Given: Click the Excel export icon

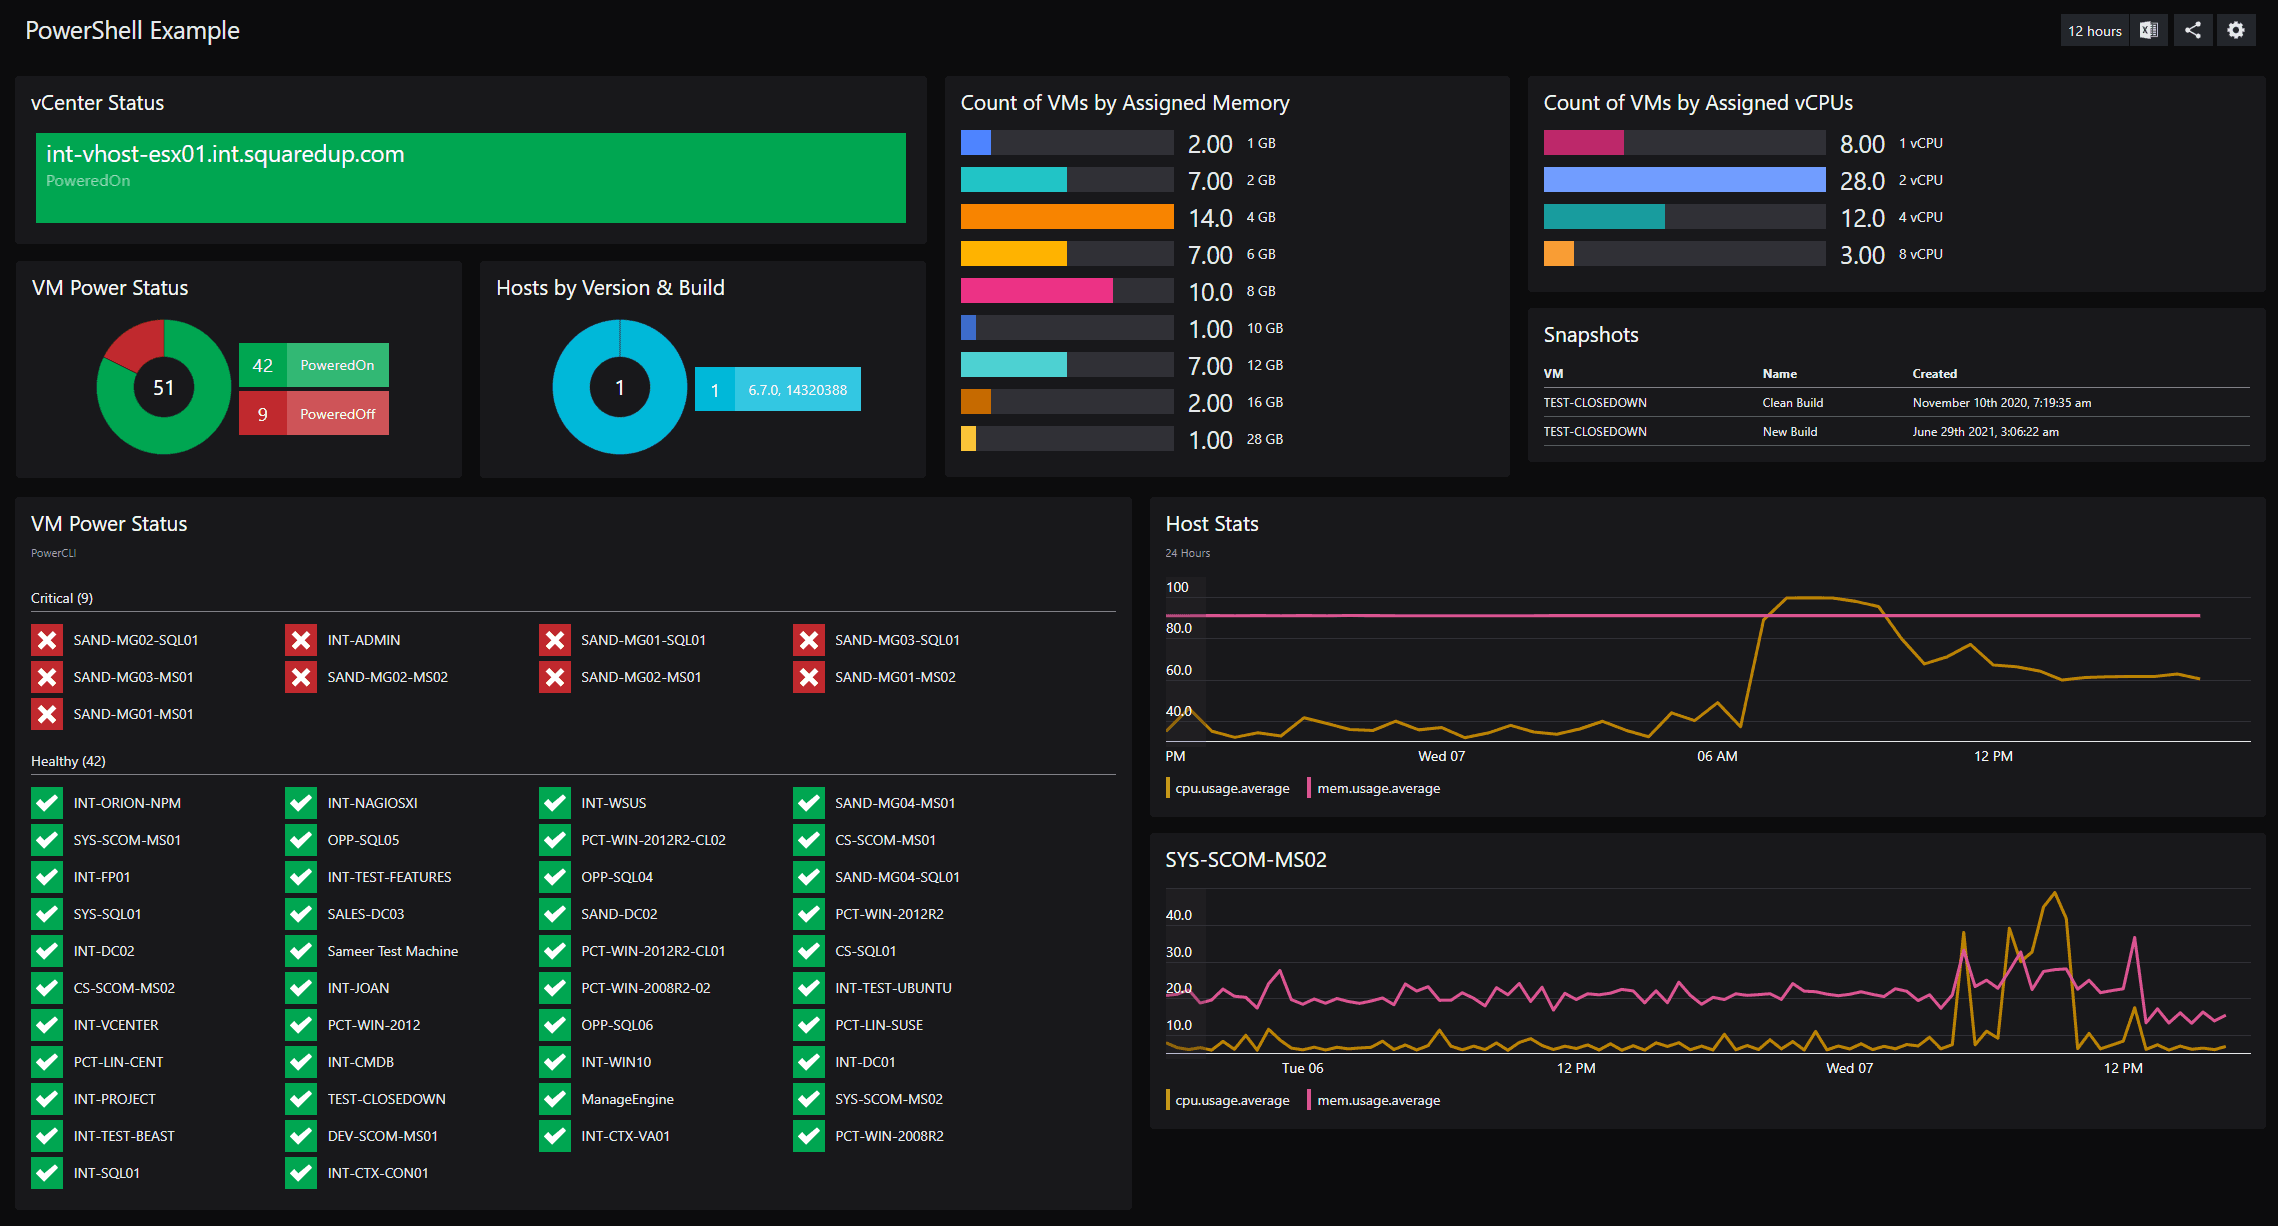Looking at the screenshot, I should click(x=2148, y=30).
